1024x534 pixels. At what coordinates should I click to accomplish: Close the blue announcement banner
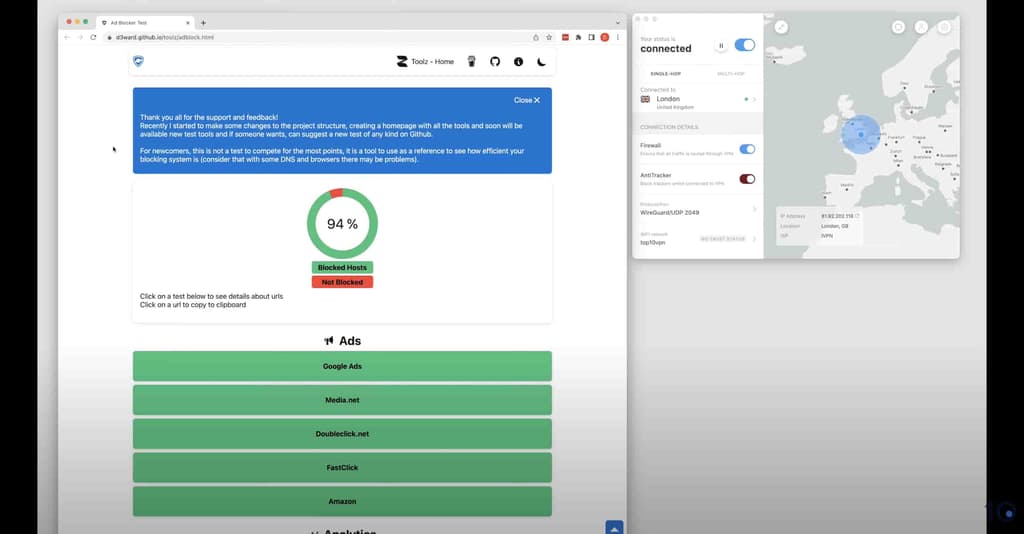pyautogui.click(x=527, y=100)
